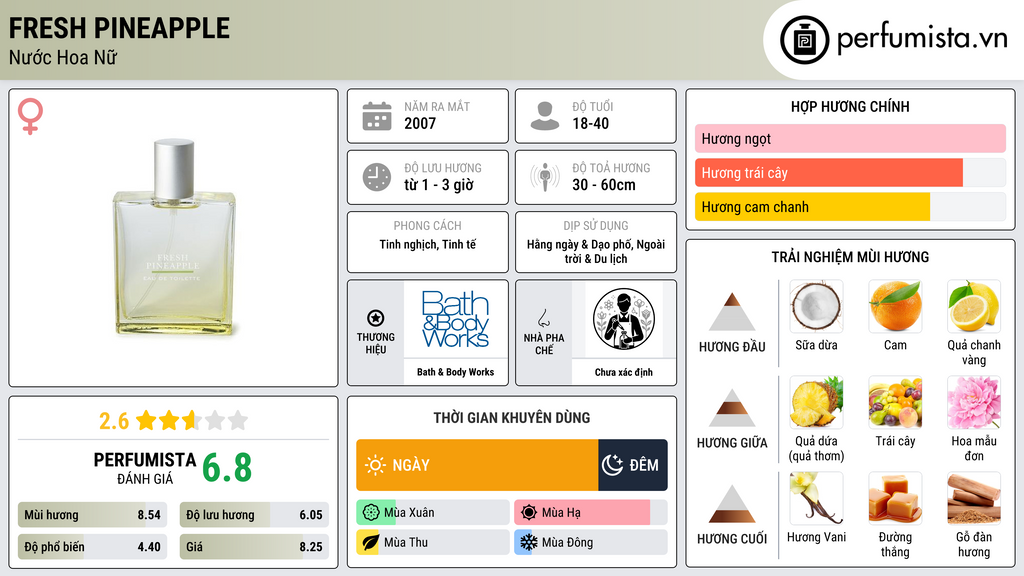Click the perfumer illustration labeled Chưa xác định
The width and height of the screenshot is (1024, 576).
(x=624, y=319)
